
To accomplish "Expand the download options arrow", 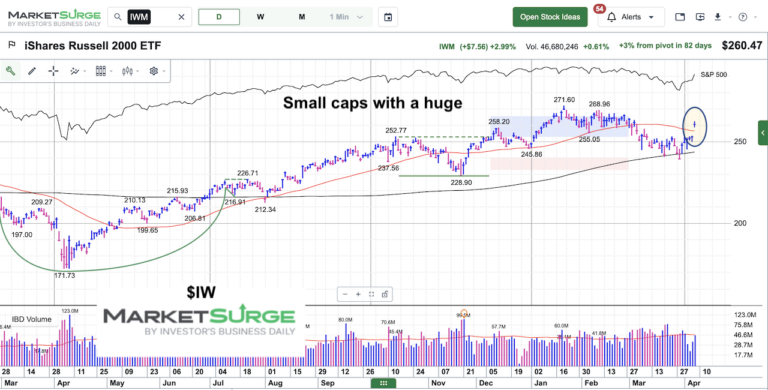I will pos(729,17).
